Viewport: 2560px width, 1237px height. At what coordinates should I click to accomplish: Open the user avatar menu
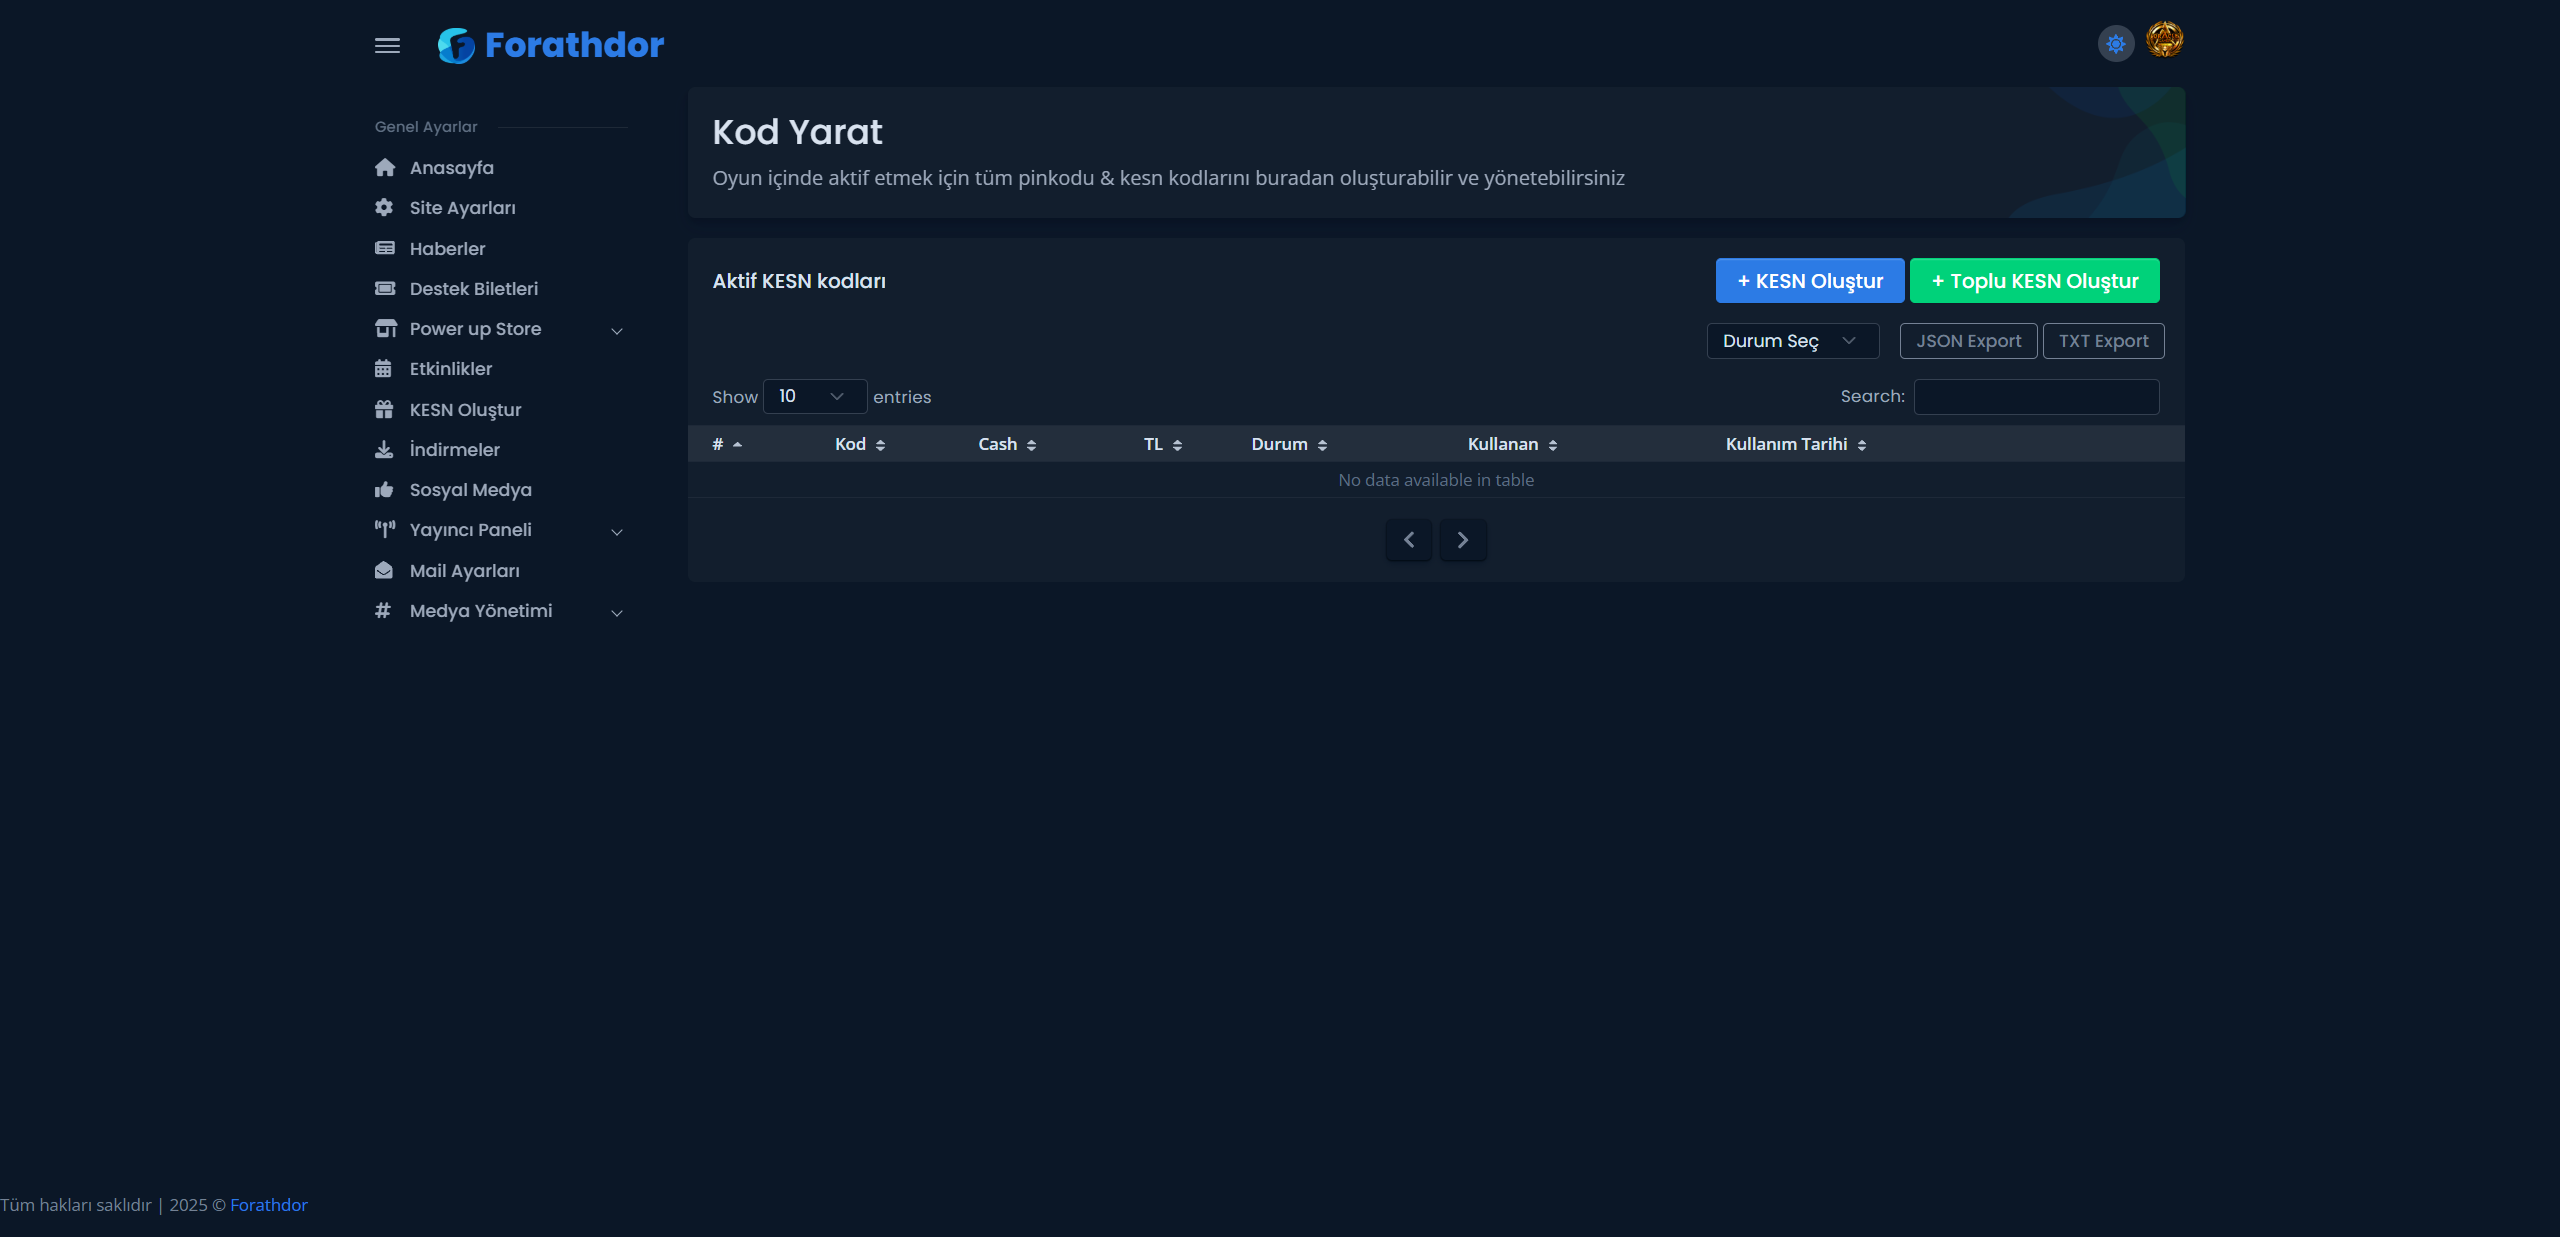click(2165, 40)
